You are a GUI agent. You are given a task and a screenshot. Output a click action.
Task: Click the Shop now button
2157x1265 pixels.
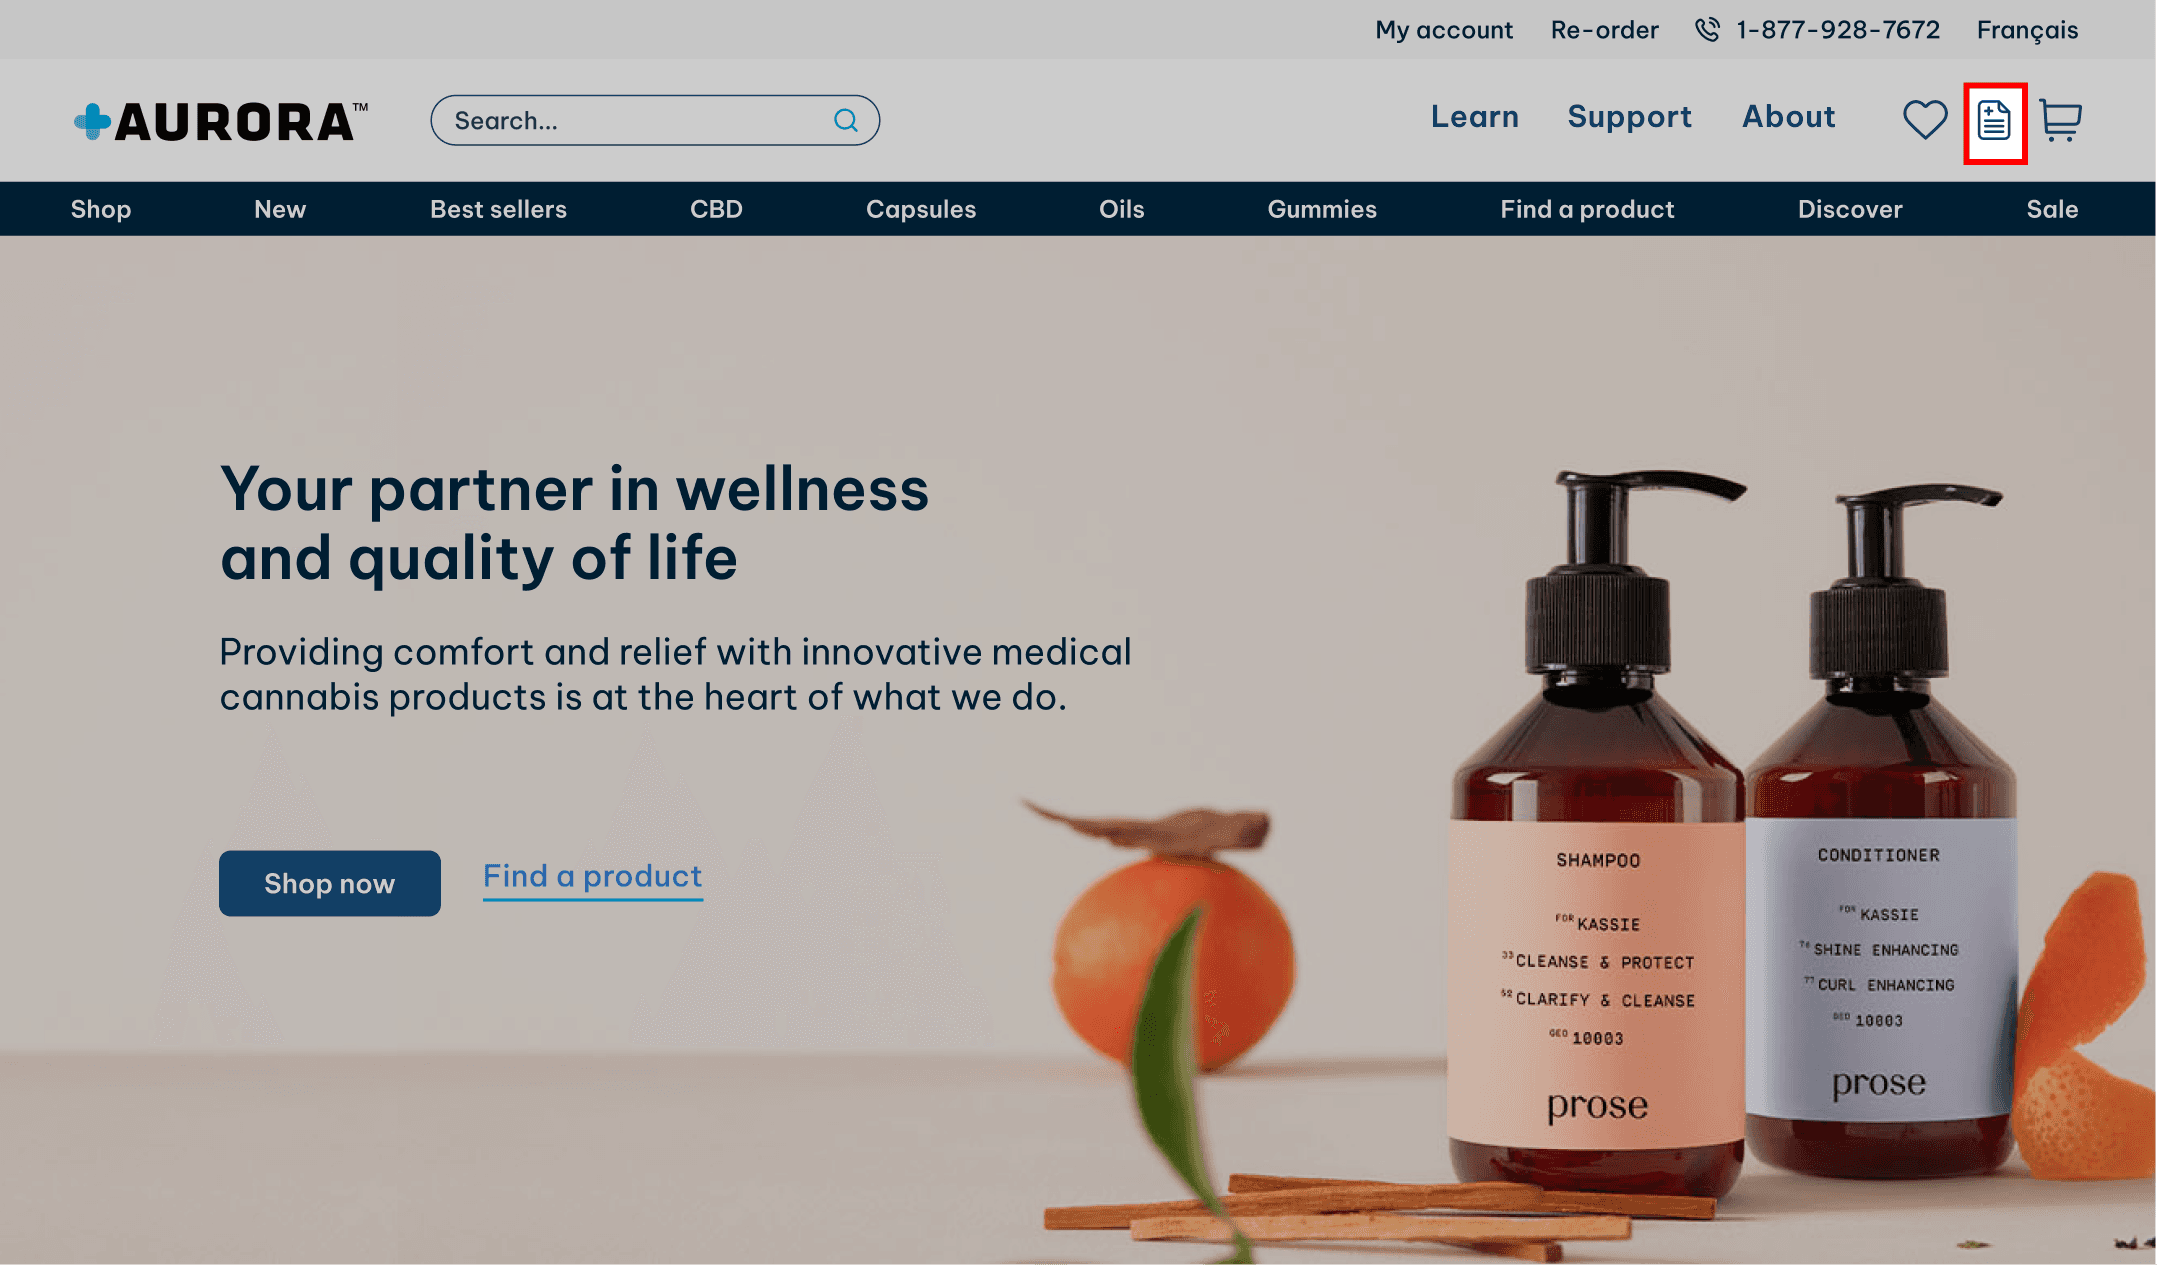click(x=330, y=883)
